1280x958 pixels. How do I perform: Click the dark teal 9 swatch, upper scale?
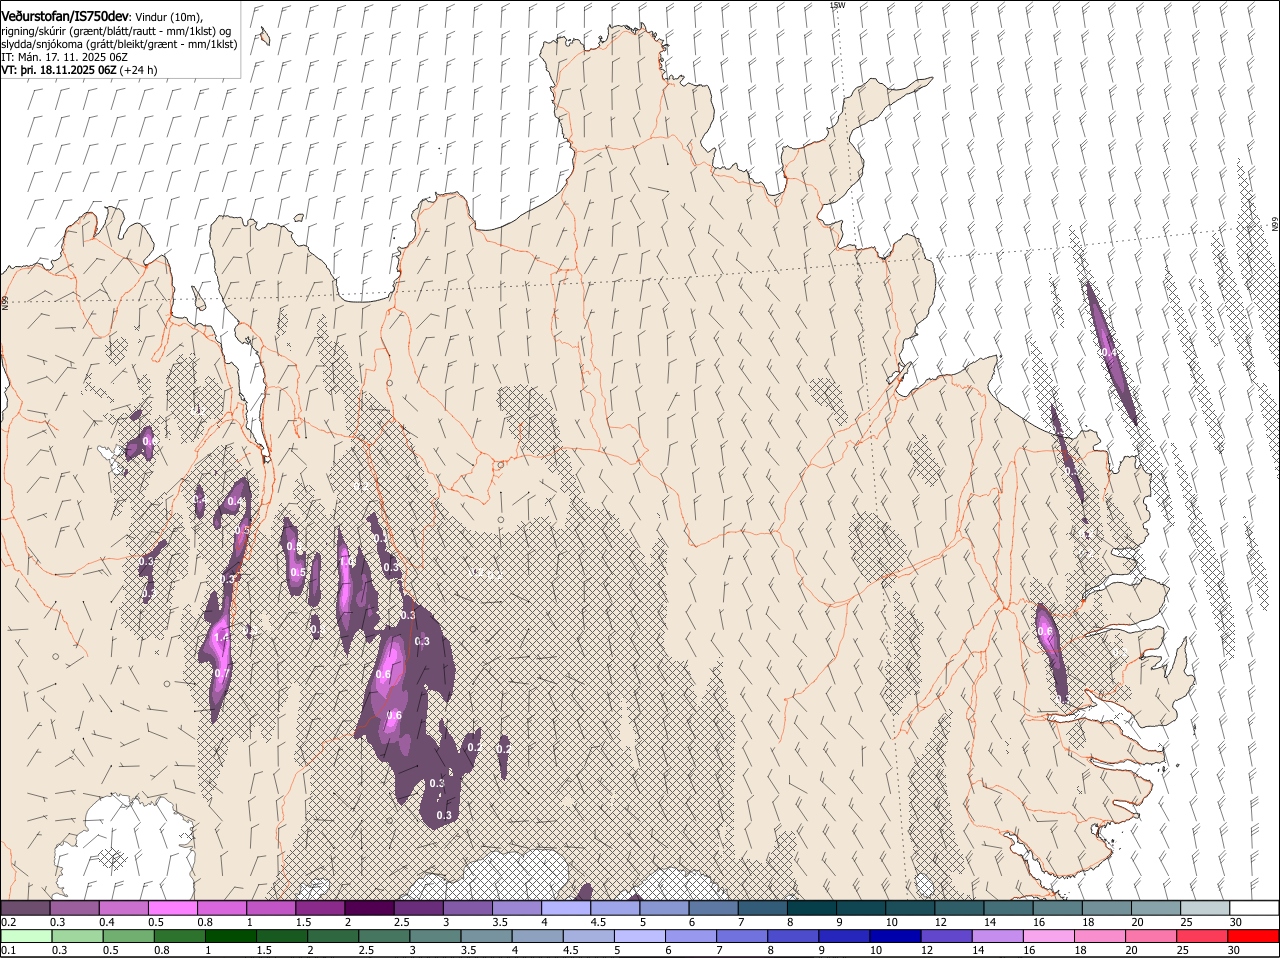(x=861, y=908)
